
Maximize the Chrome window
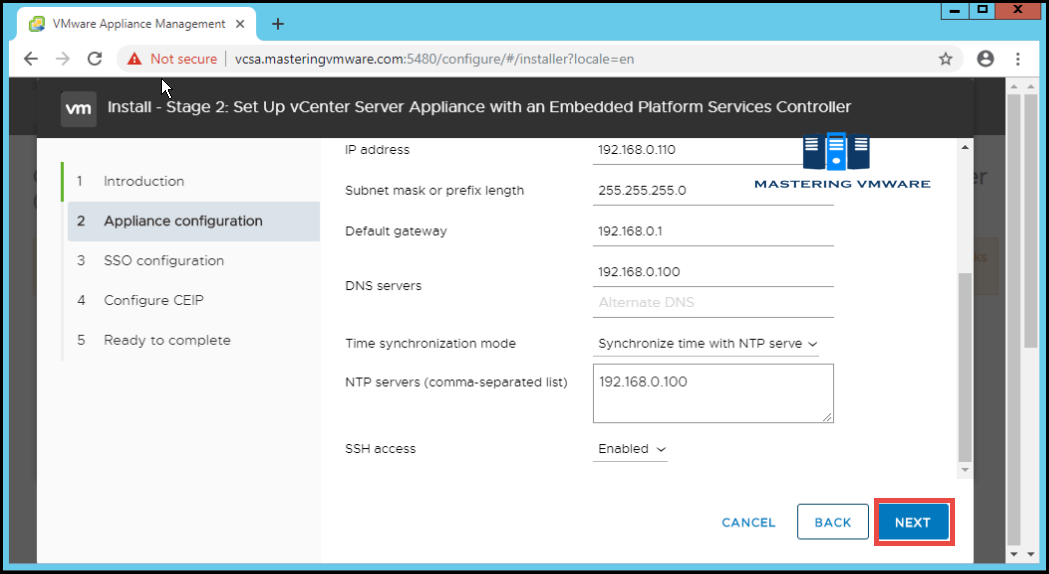(982, 10)
